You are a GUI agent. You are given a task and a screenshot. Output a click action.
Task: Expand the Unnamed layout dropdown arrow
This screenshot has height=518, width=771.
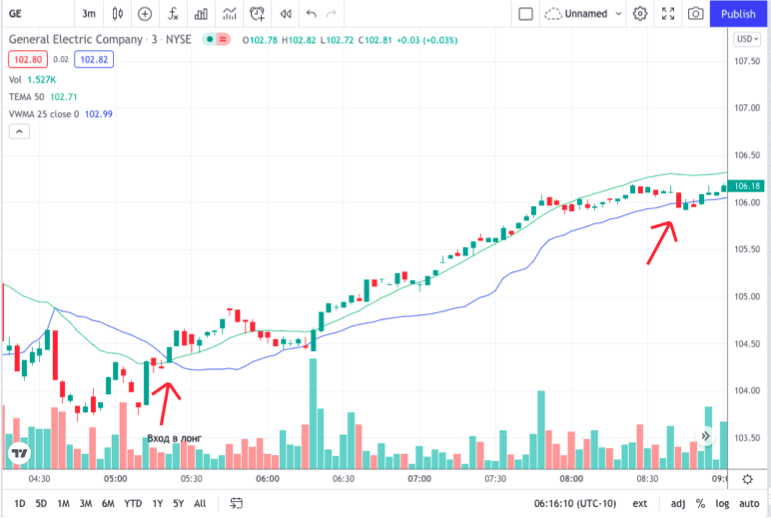pyautogui.click(x=618, y=14)
